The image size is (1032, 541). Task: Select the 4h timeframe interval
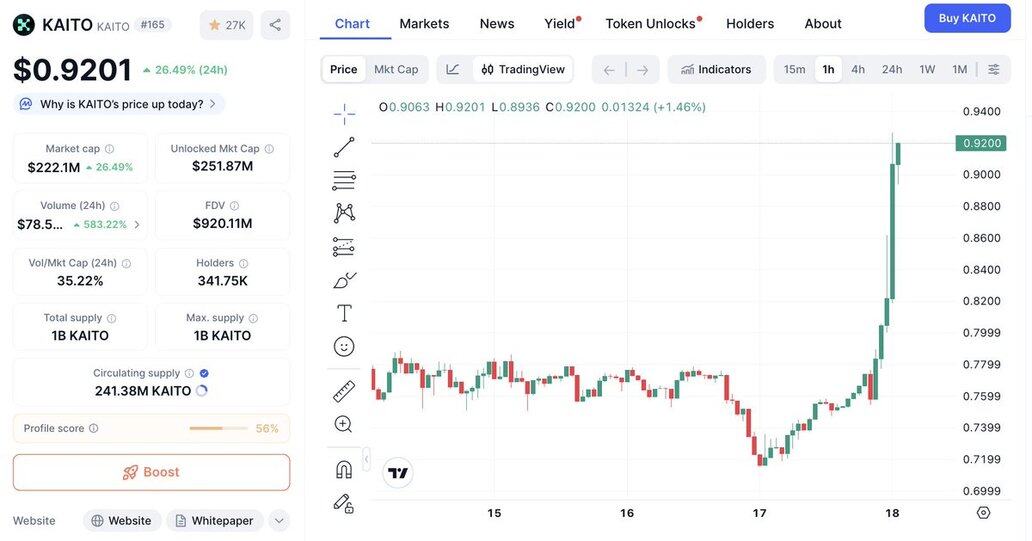[858, 69]
